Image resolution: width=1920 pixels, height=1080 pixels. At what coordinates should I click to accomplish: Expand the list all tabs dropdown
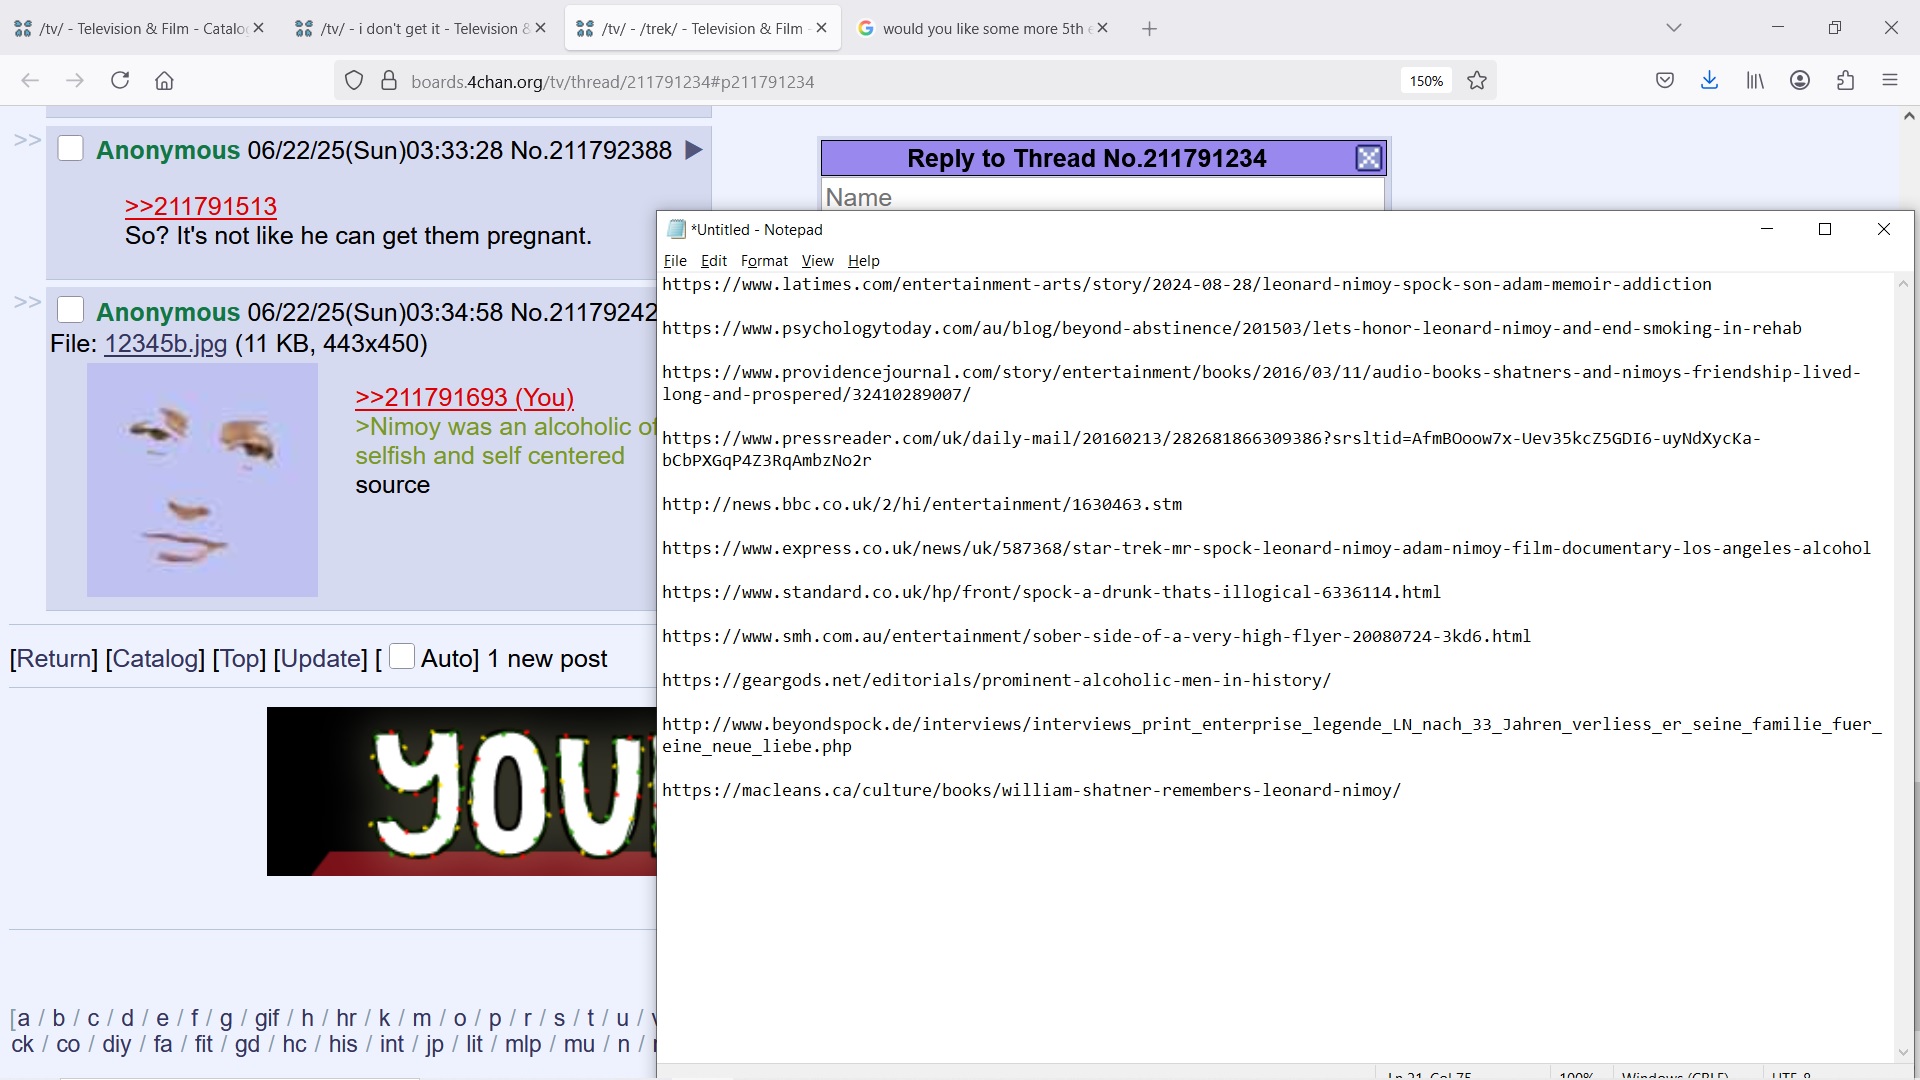(x=1674, y=28)
